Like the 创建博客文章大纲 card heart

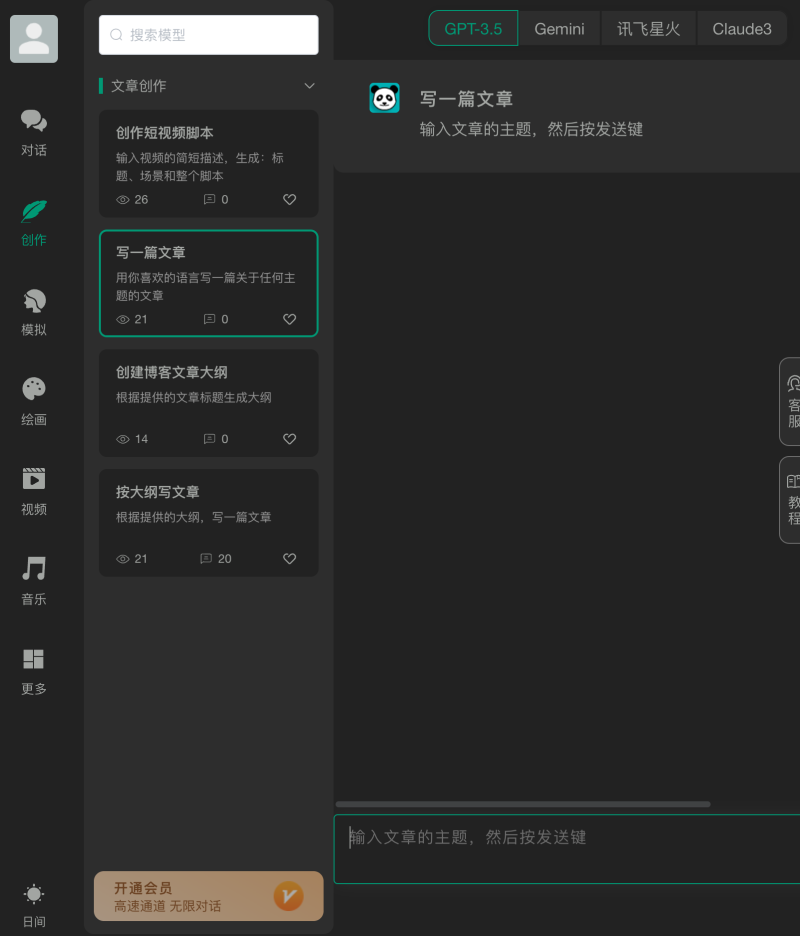tap(290, 439)
